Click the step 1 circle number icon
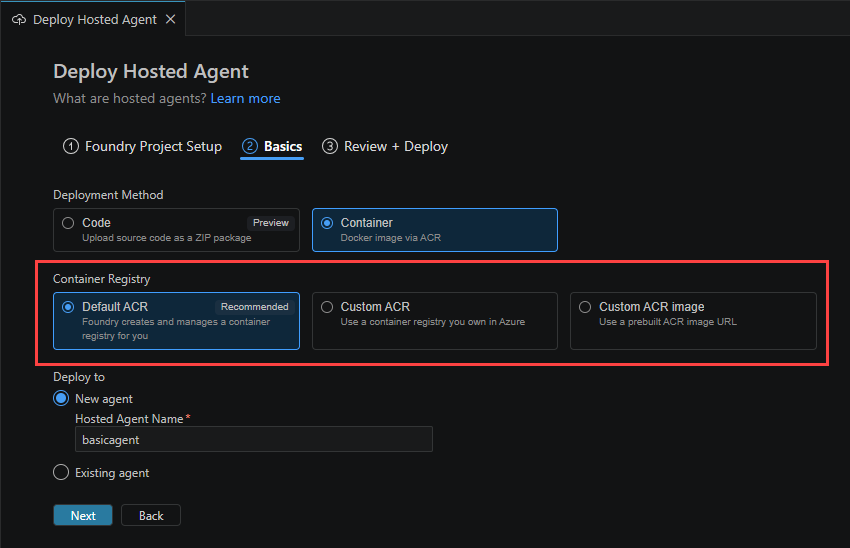 point(70,146)
